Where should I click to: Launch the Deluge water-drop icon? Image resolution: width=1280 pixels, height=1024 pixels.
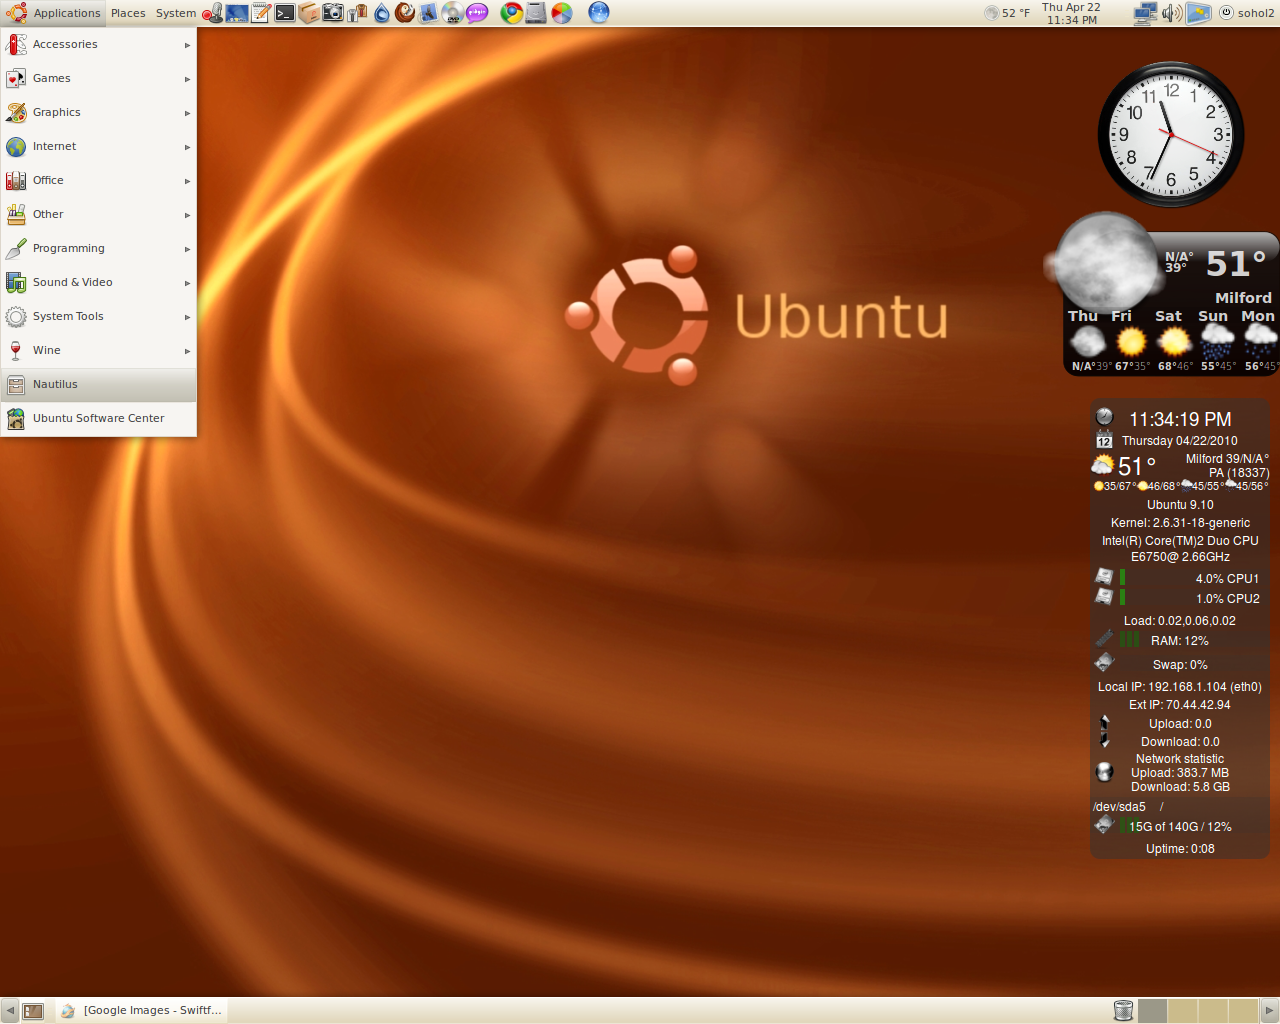(382, 13)
